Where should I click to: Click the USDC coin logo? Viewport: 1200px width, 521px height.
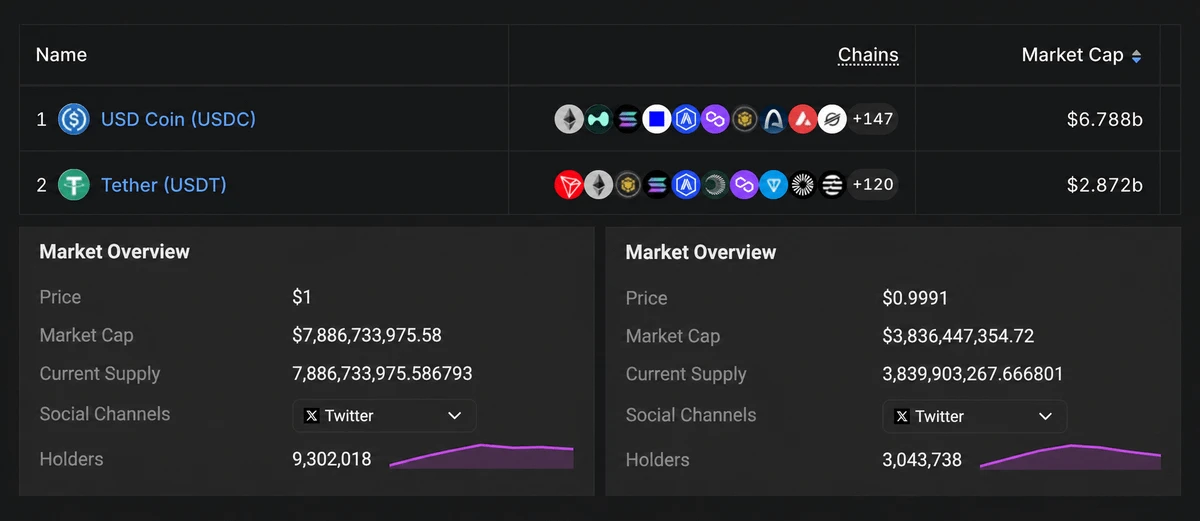click(x=74, y=120)
